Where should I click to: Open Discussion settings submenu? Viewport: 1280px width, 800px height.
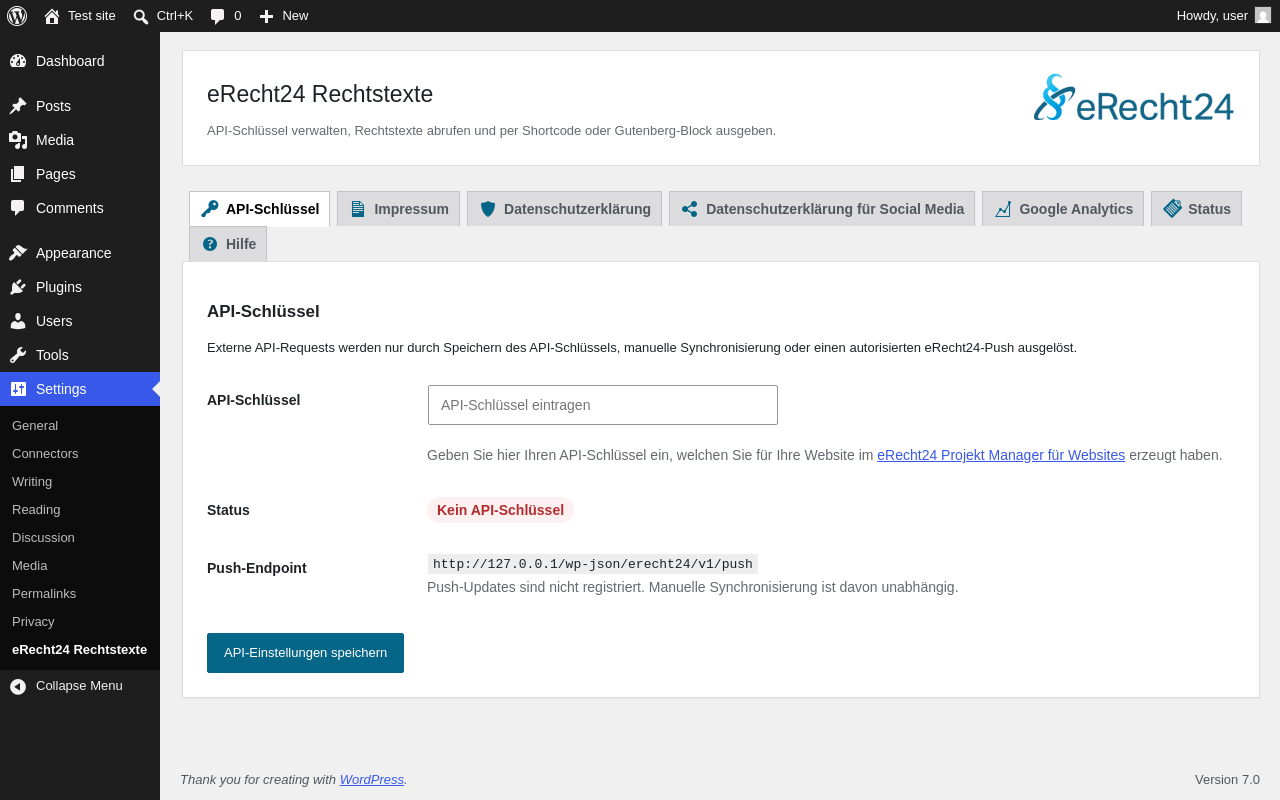point(43,537)
